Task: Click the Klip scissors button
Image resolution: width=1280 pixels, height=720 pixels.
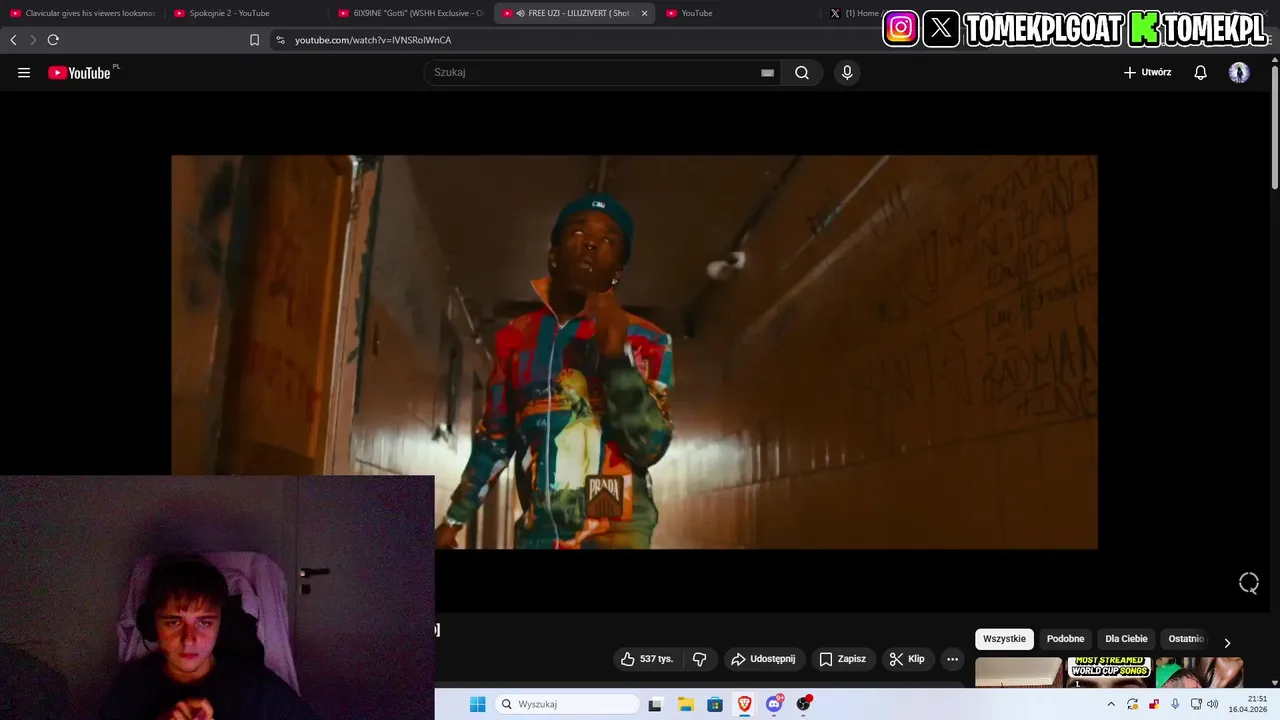Action: [908, 659]
